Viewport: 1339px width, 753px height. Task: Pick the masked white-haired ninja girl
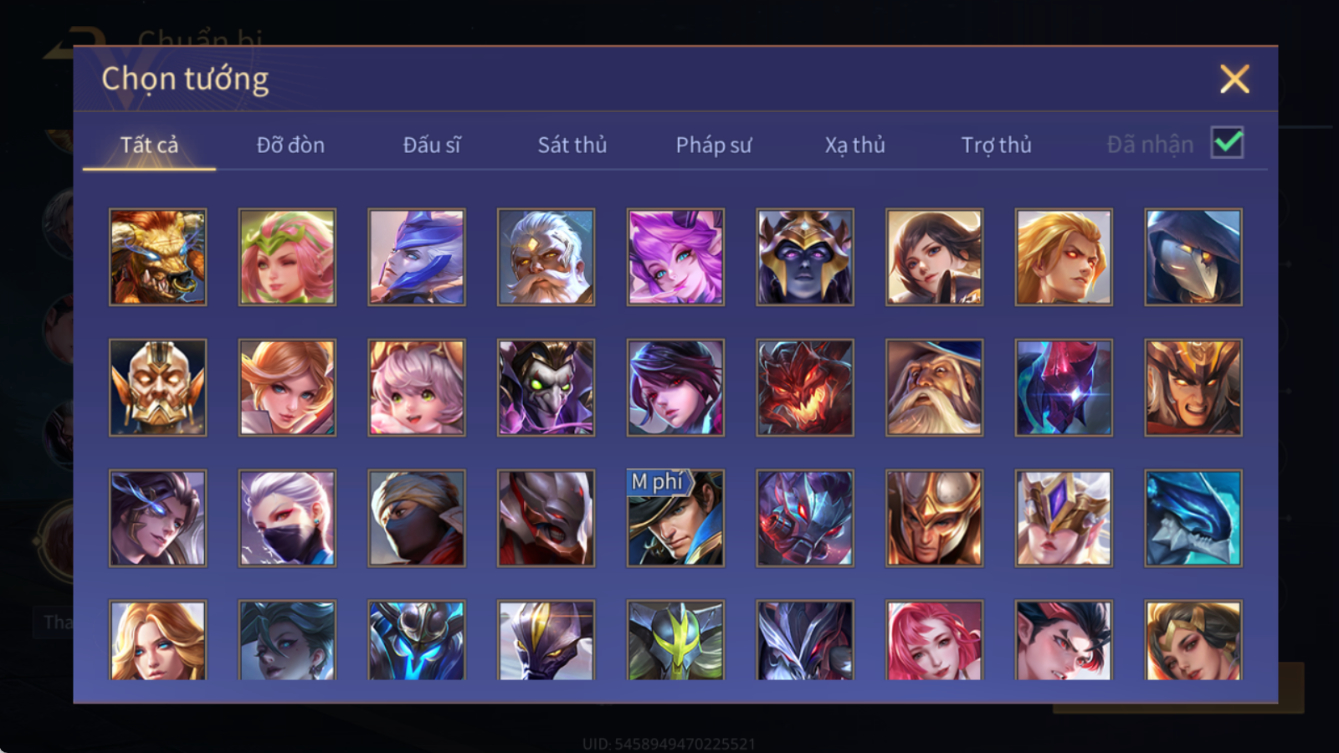pyautogui.click(x=287, y=519)
